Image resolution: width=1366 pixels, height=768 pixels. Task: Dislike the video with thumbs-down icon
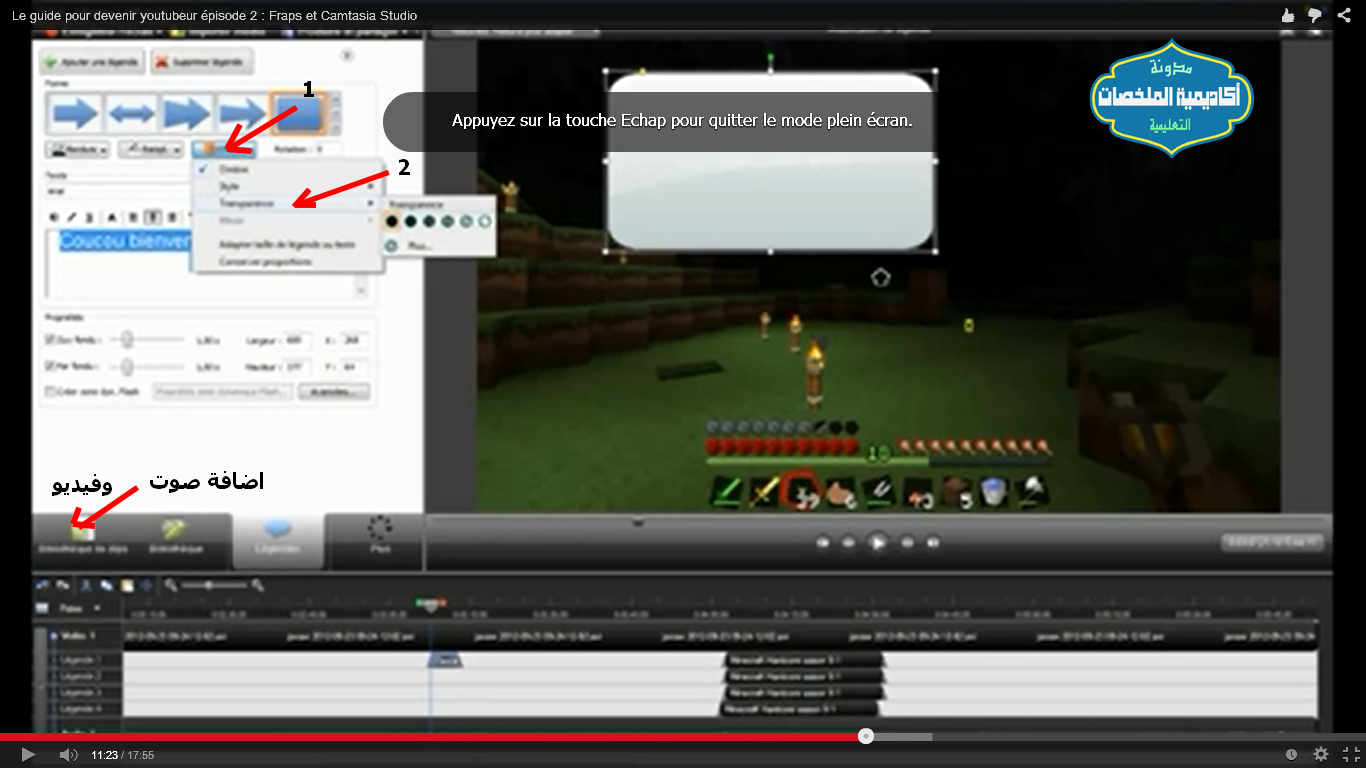[x=1315, y=15]
